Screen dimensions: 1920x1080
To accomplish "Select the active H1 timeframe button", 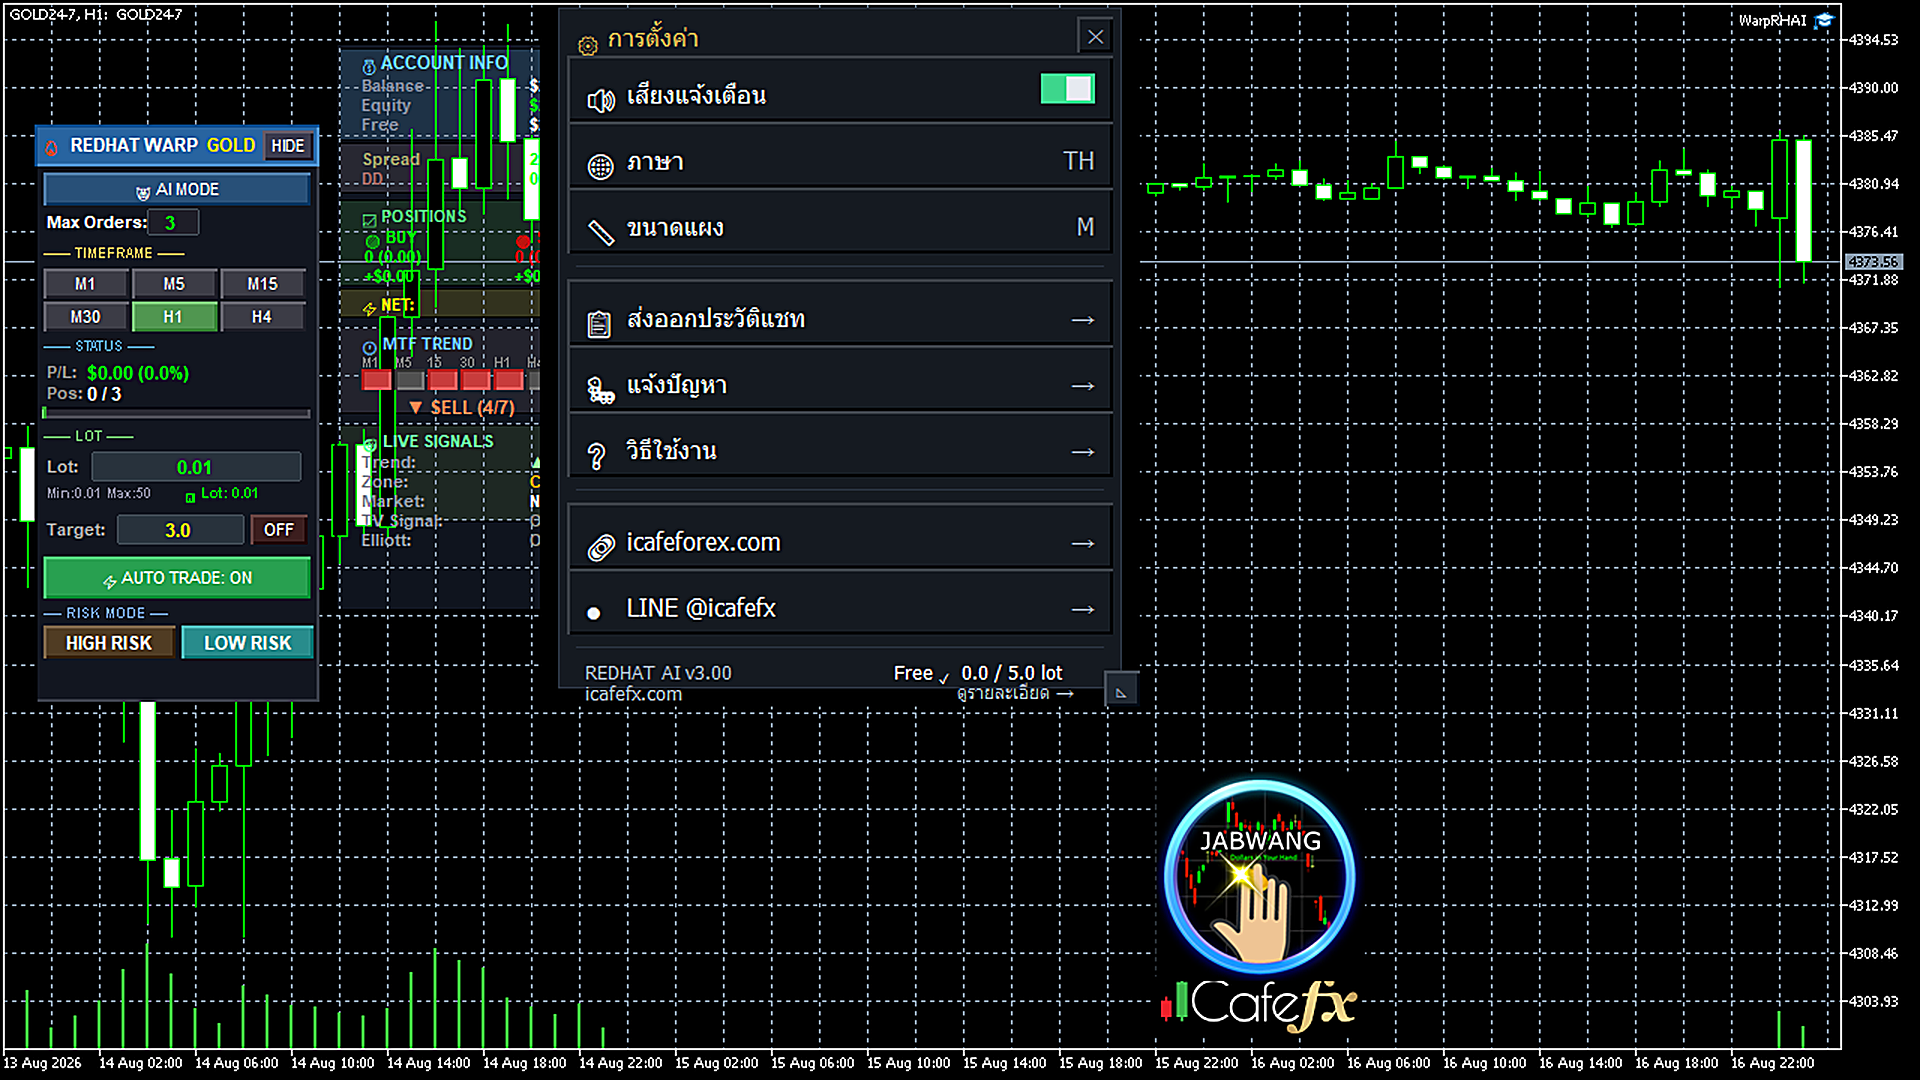I will (x=174, y=317).
